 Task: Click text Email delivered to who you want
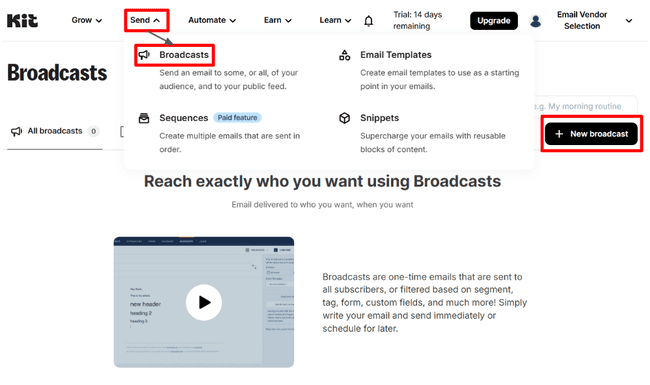[322, 205]
